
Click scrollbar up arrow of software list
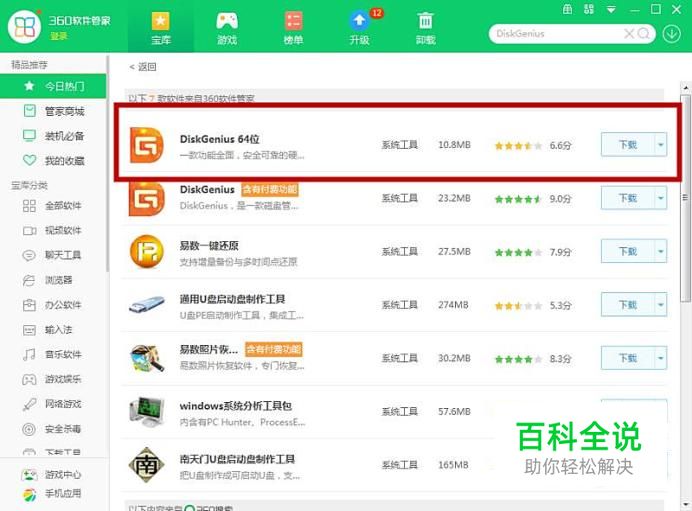click(x=685, y=86)
